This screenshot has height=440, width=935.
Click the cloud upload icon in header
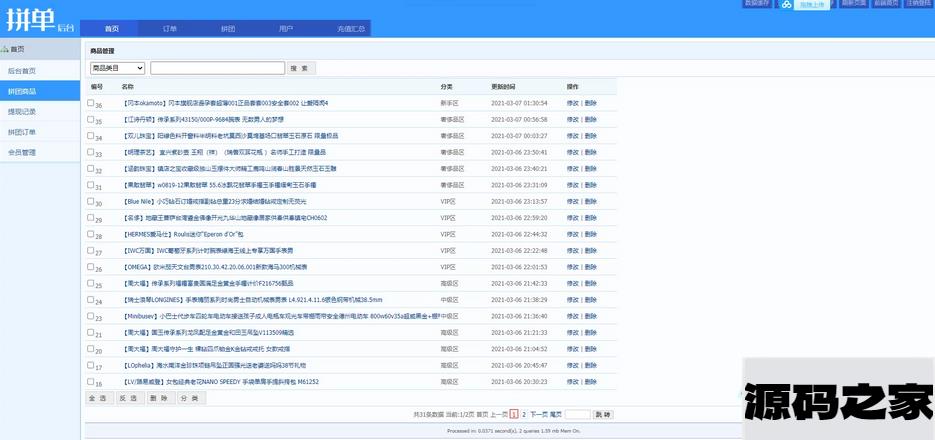(x=787, y=5)
